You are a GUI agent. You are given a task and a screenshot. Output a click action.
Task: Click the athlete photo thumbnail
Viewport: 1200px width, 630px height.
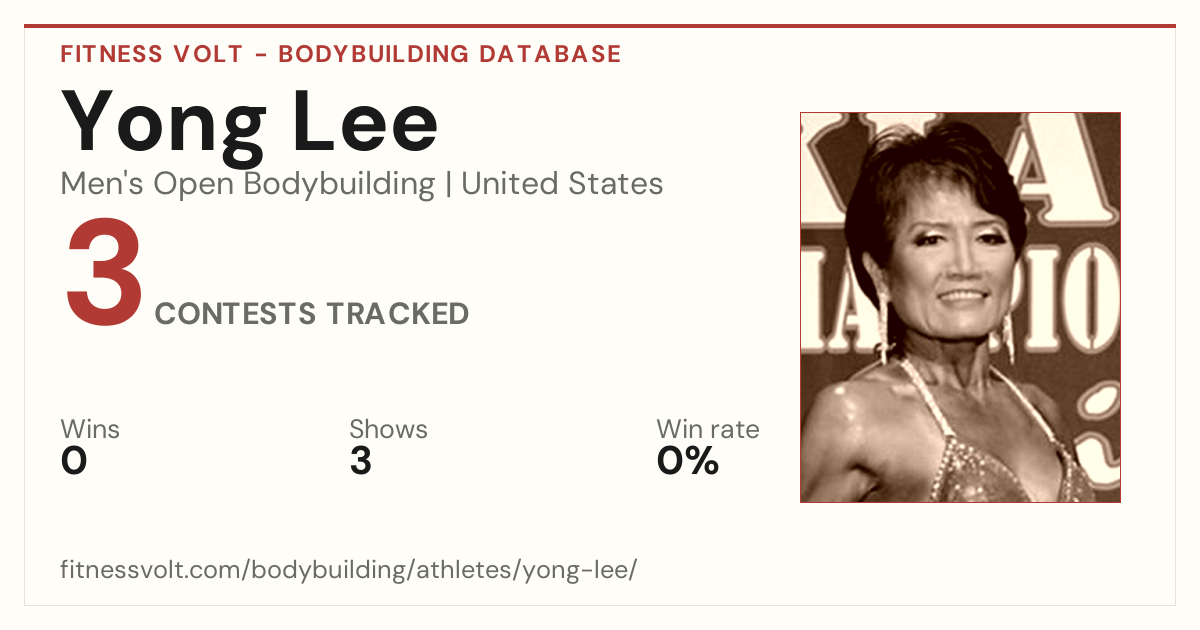coord(960,307)
